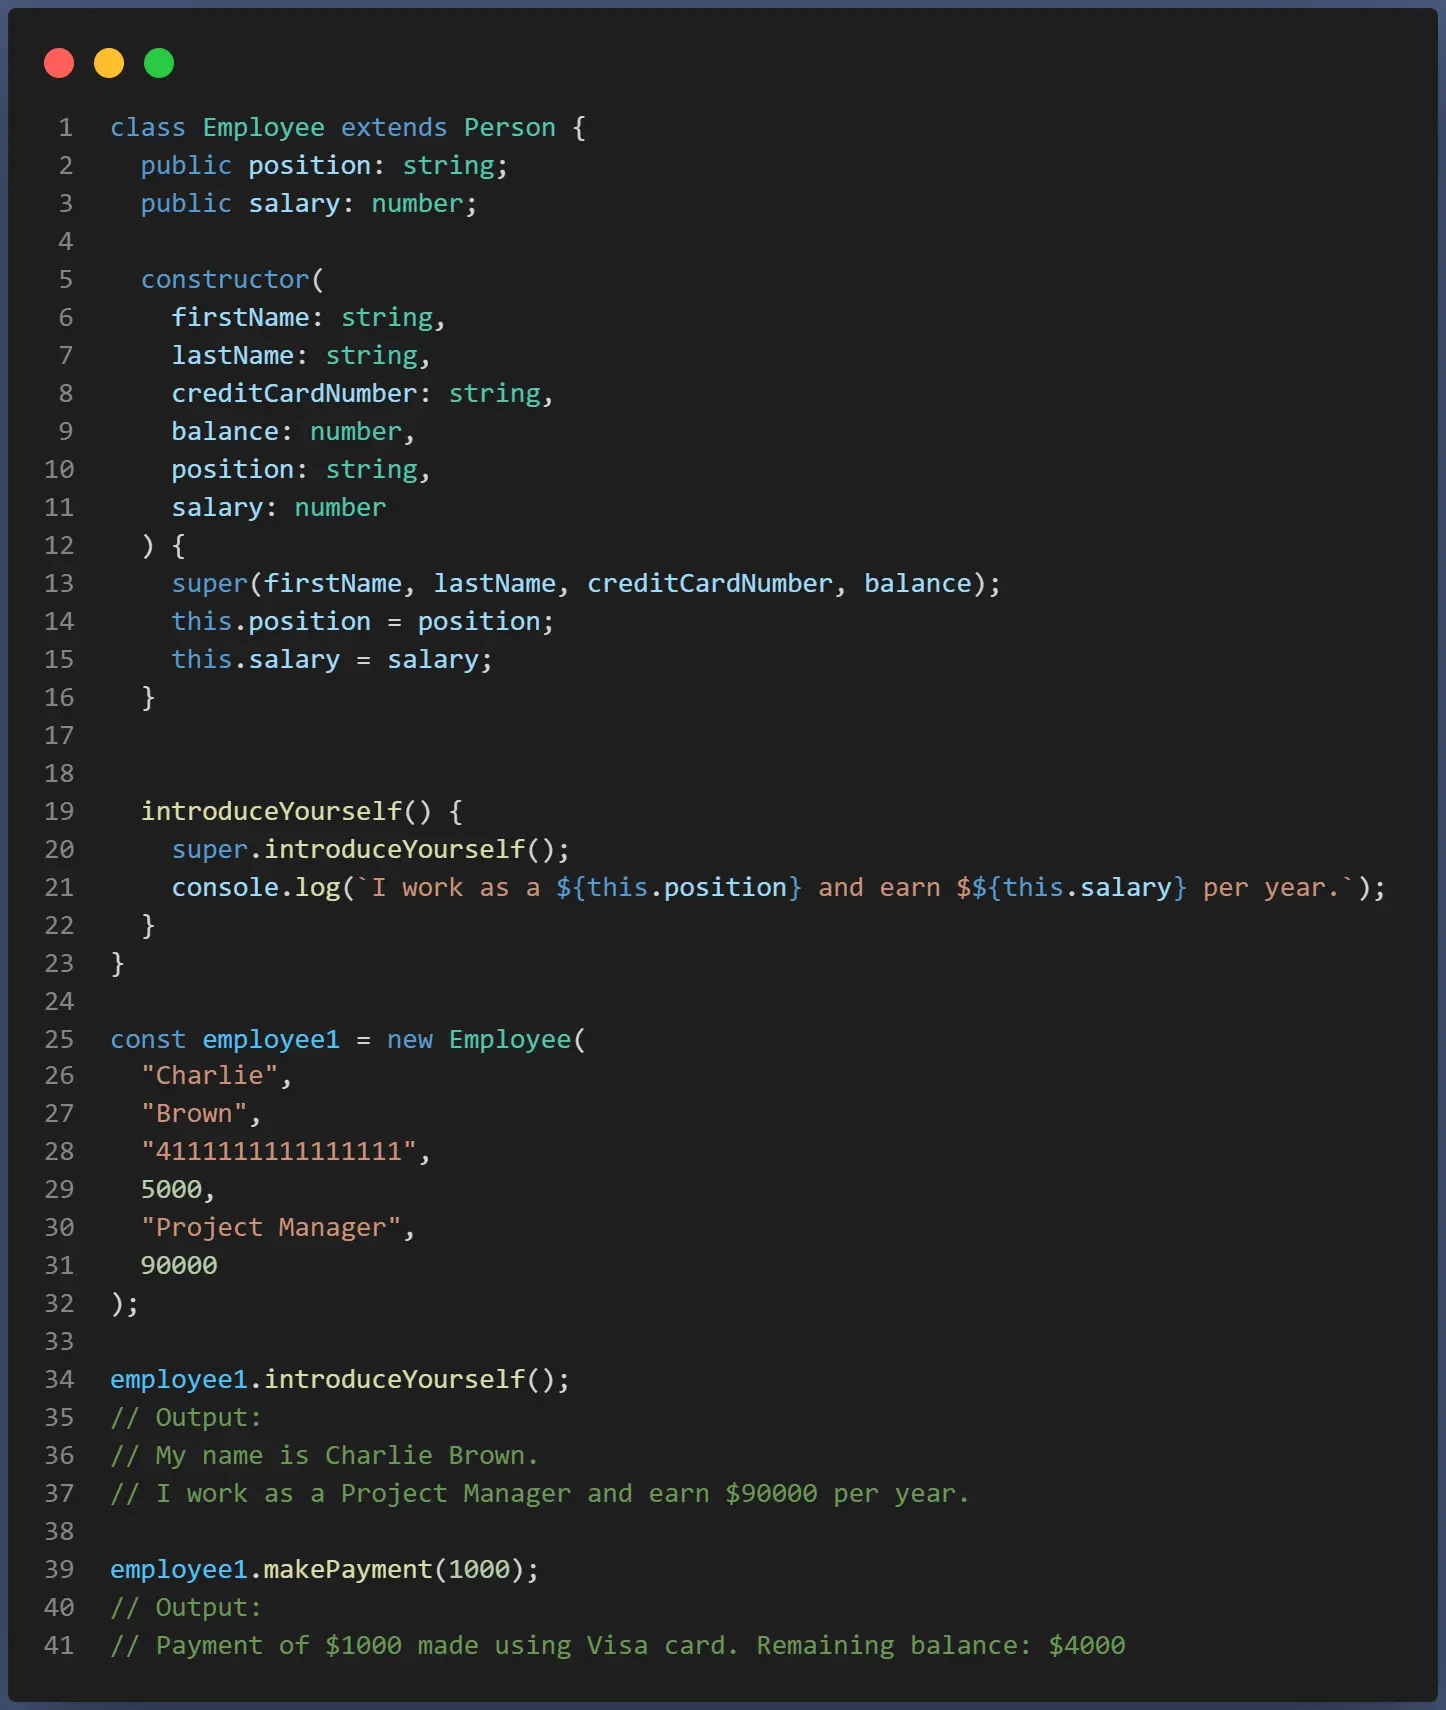The image size is (1446, 1710).
Task: Click the 'public salary: number;' line
Action: [x=309, y=204]
